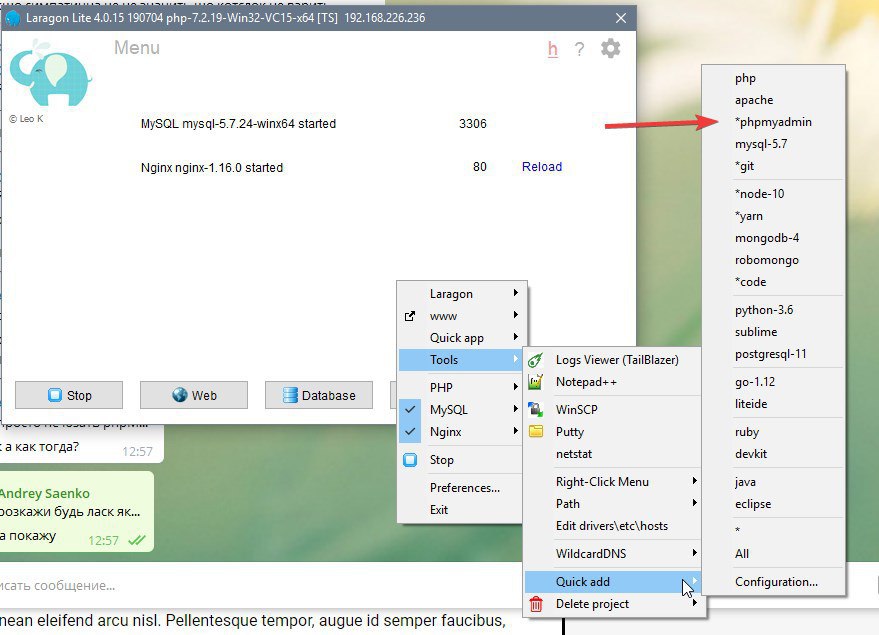879x635 pixels.
Task: Click the Telegram message input field
Action: [x=261, y=586]
